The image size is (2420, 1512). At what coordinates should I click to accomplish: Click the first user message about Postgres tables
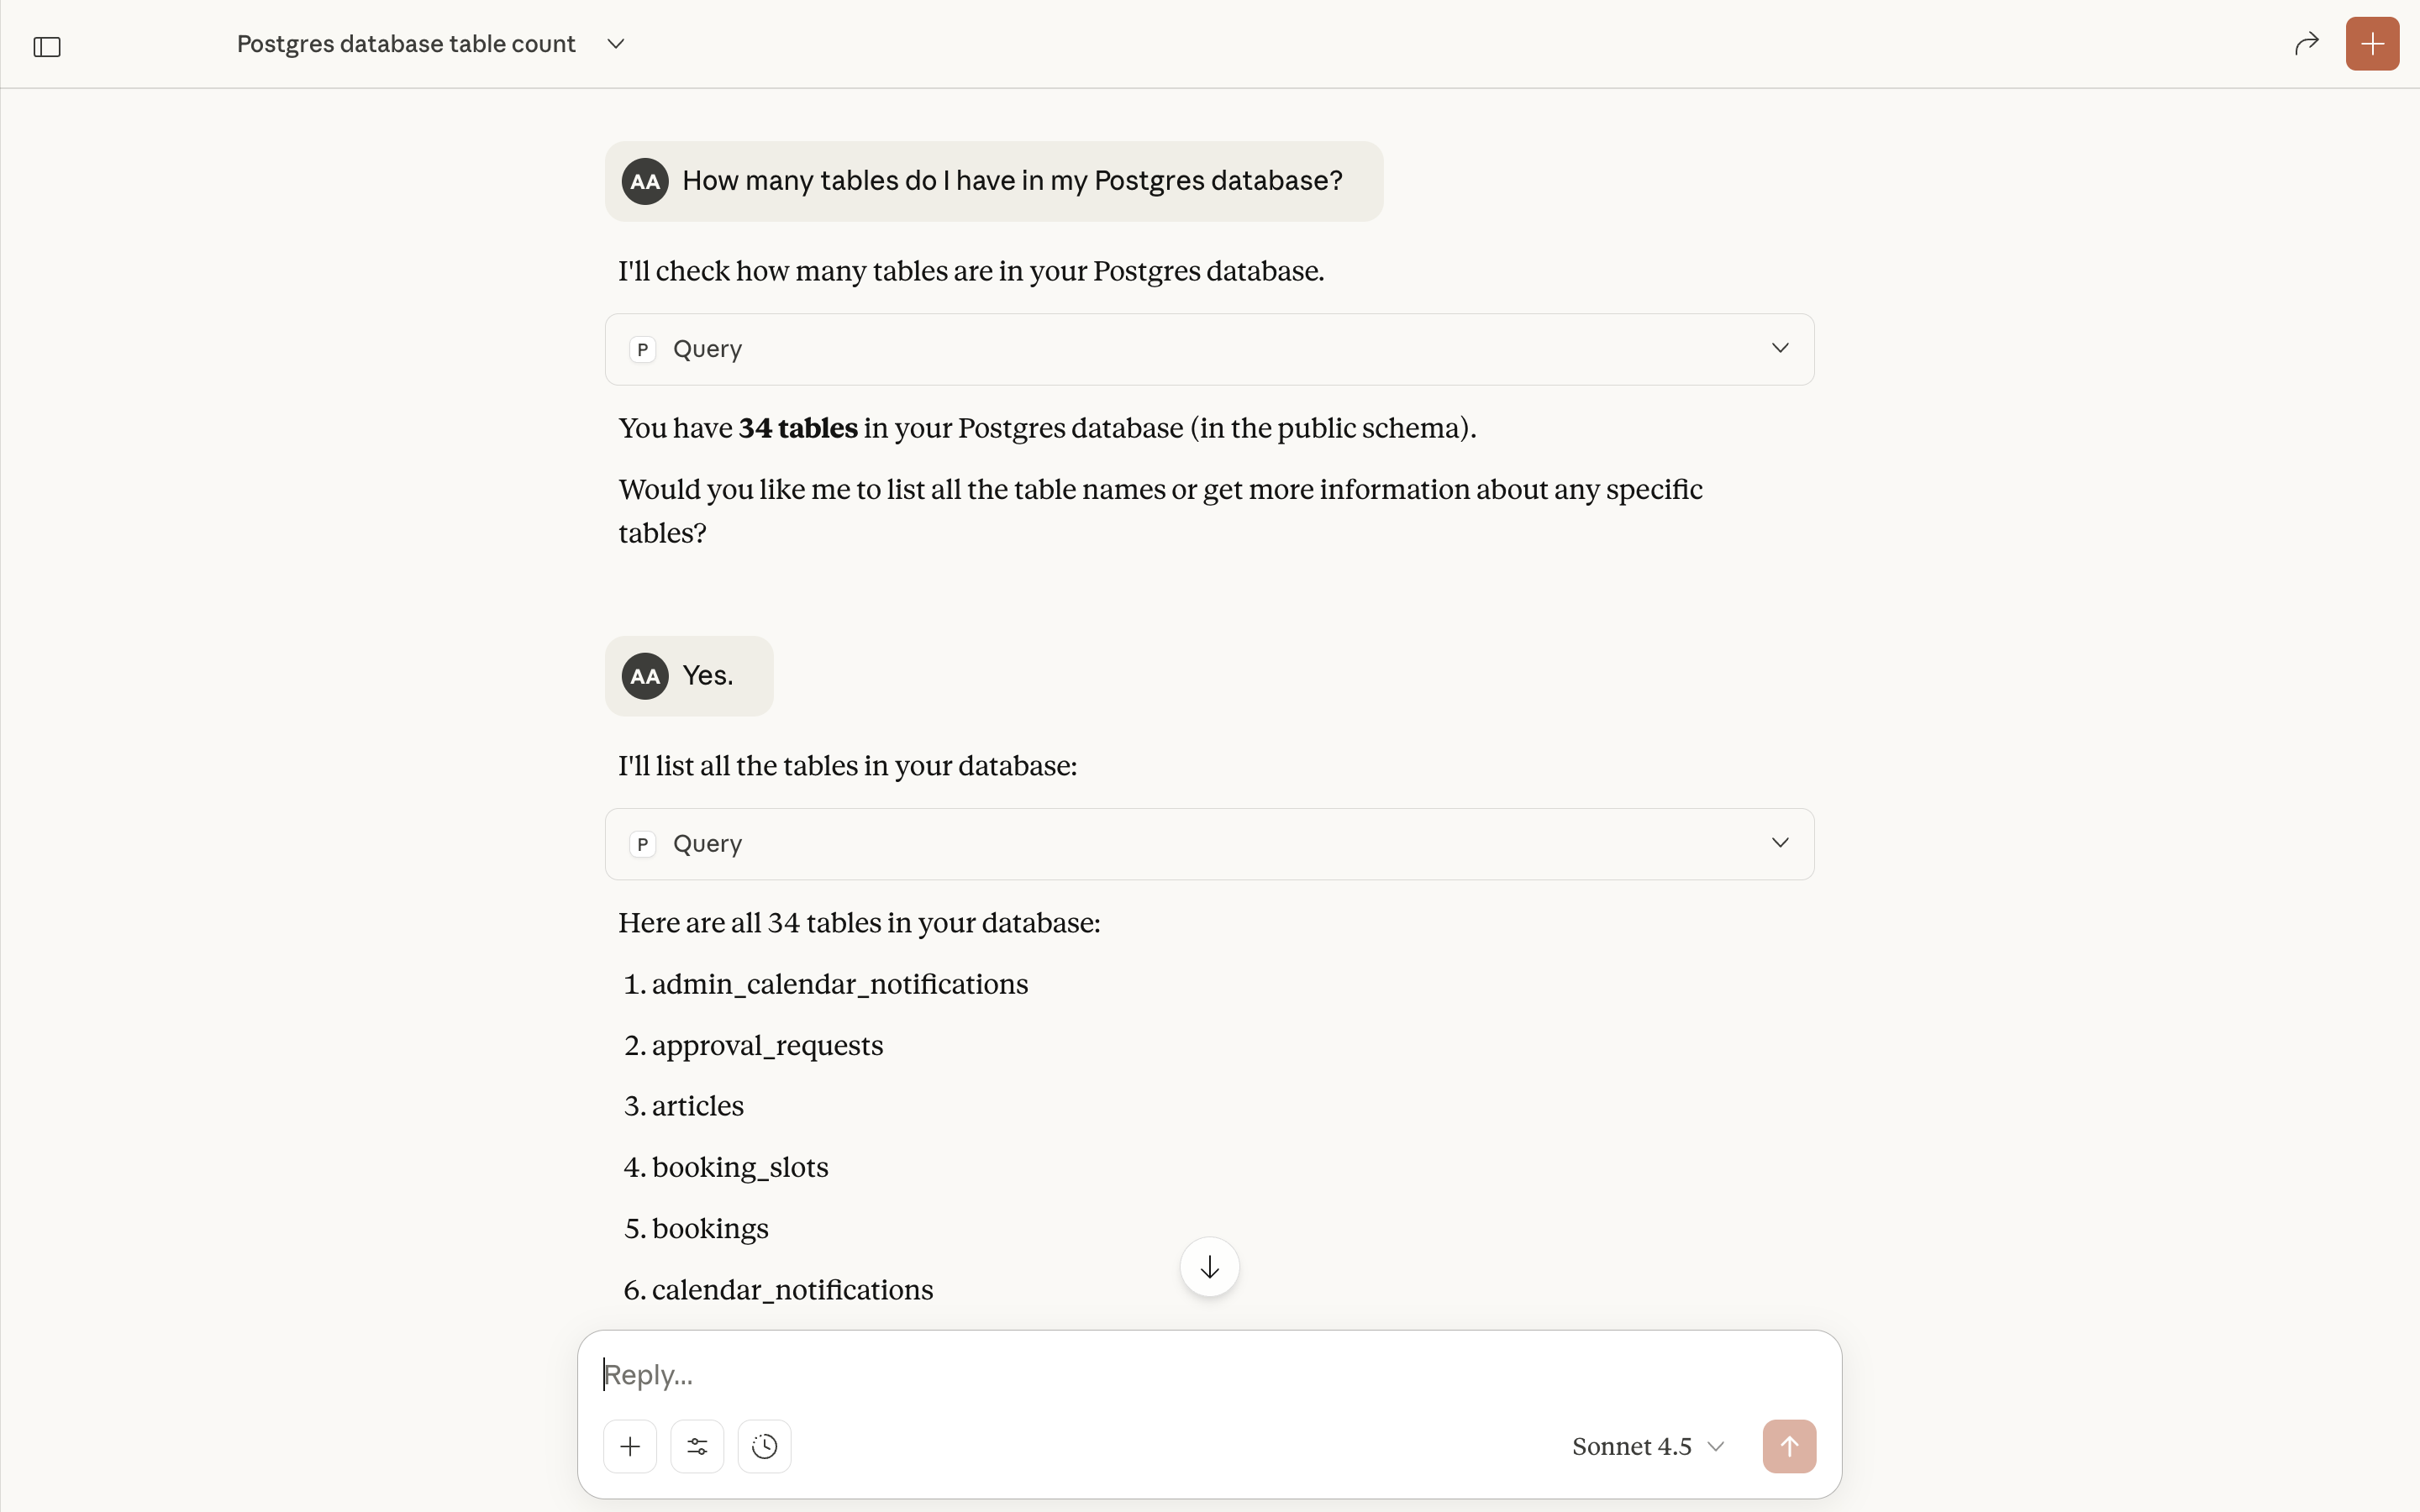click(1012, 181)
